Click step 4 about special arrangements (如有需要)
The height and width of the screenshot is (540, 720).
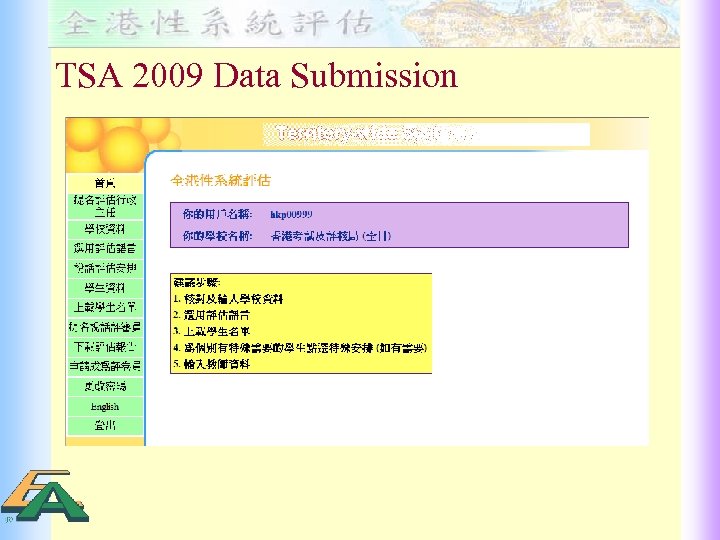(300, 348)
